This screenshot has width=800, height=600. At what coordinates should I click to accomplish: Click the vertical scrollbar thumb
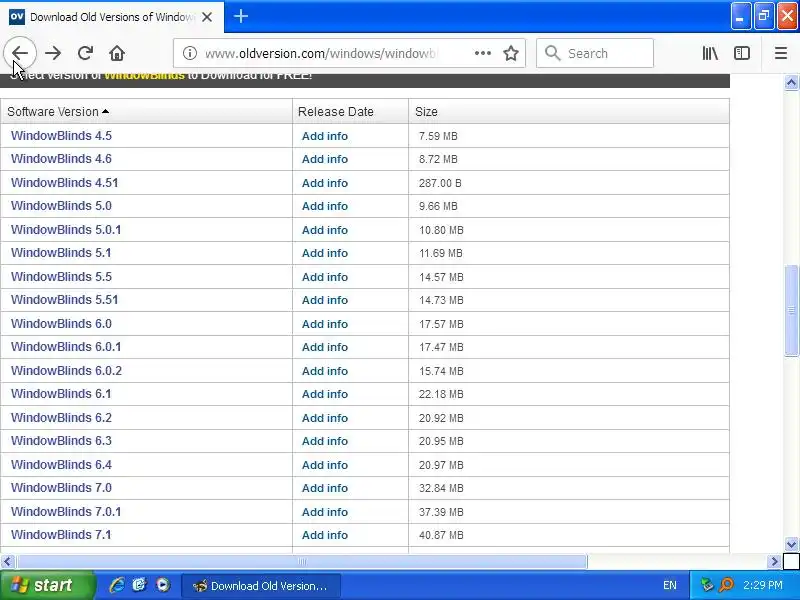click(x=791, y=310)
